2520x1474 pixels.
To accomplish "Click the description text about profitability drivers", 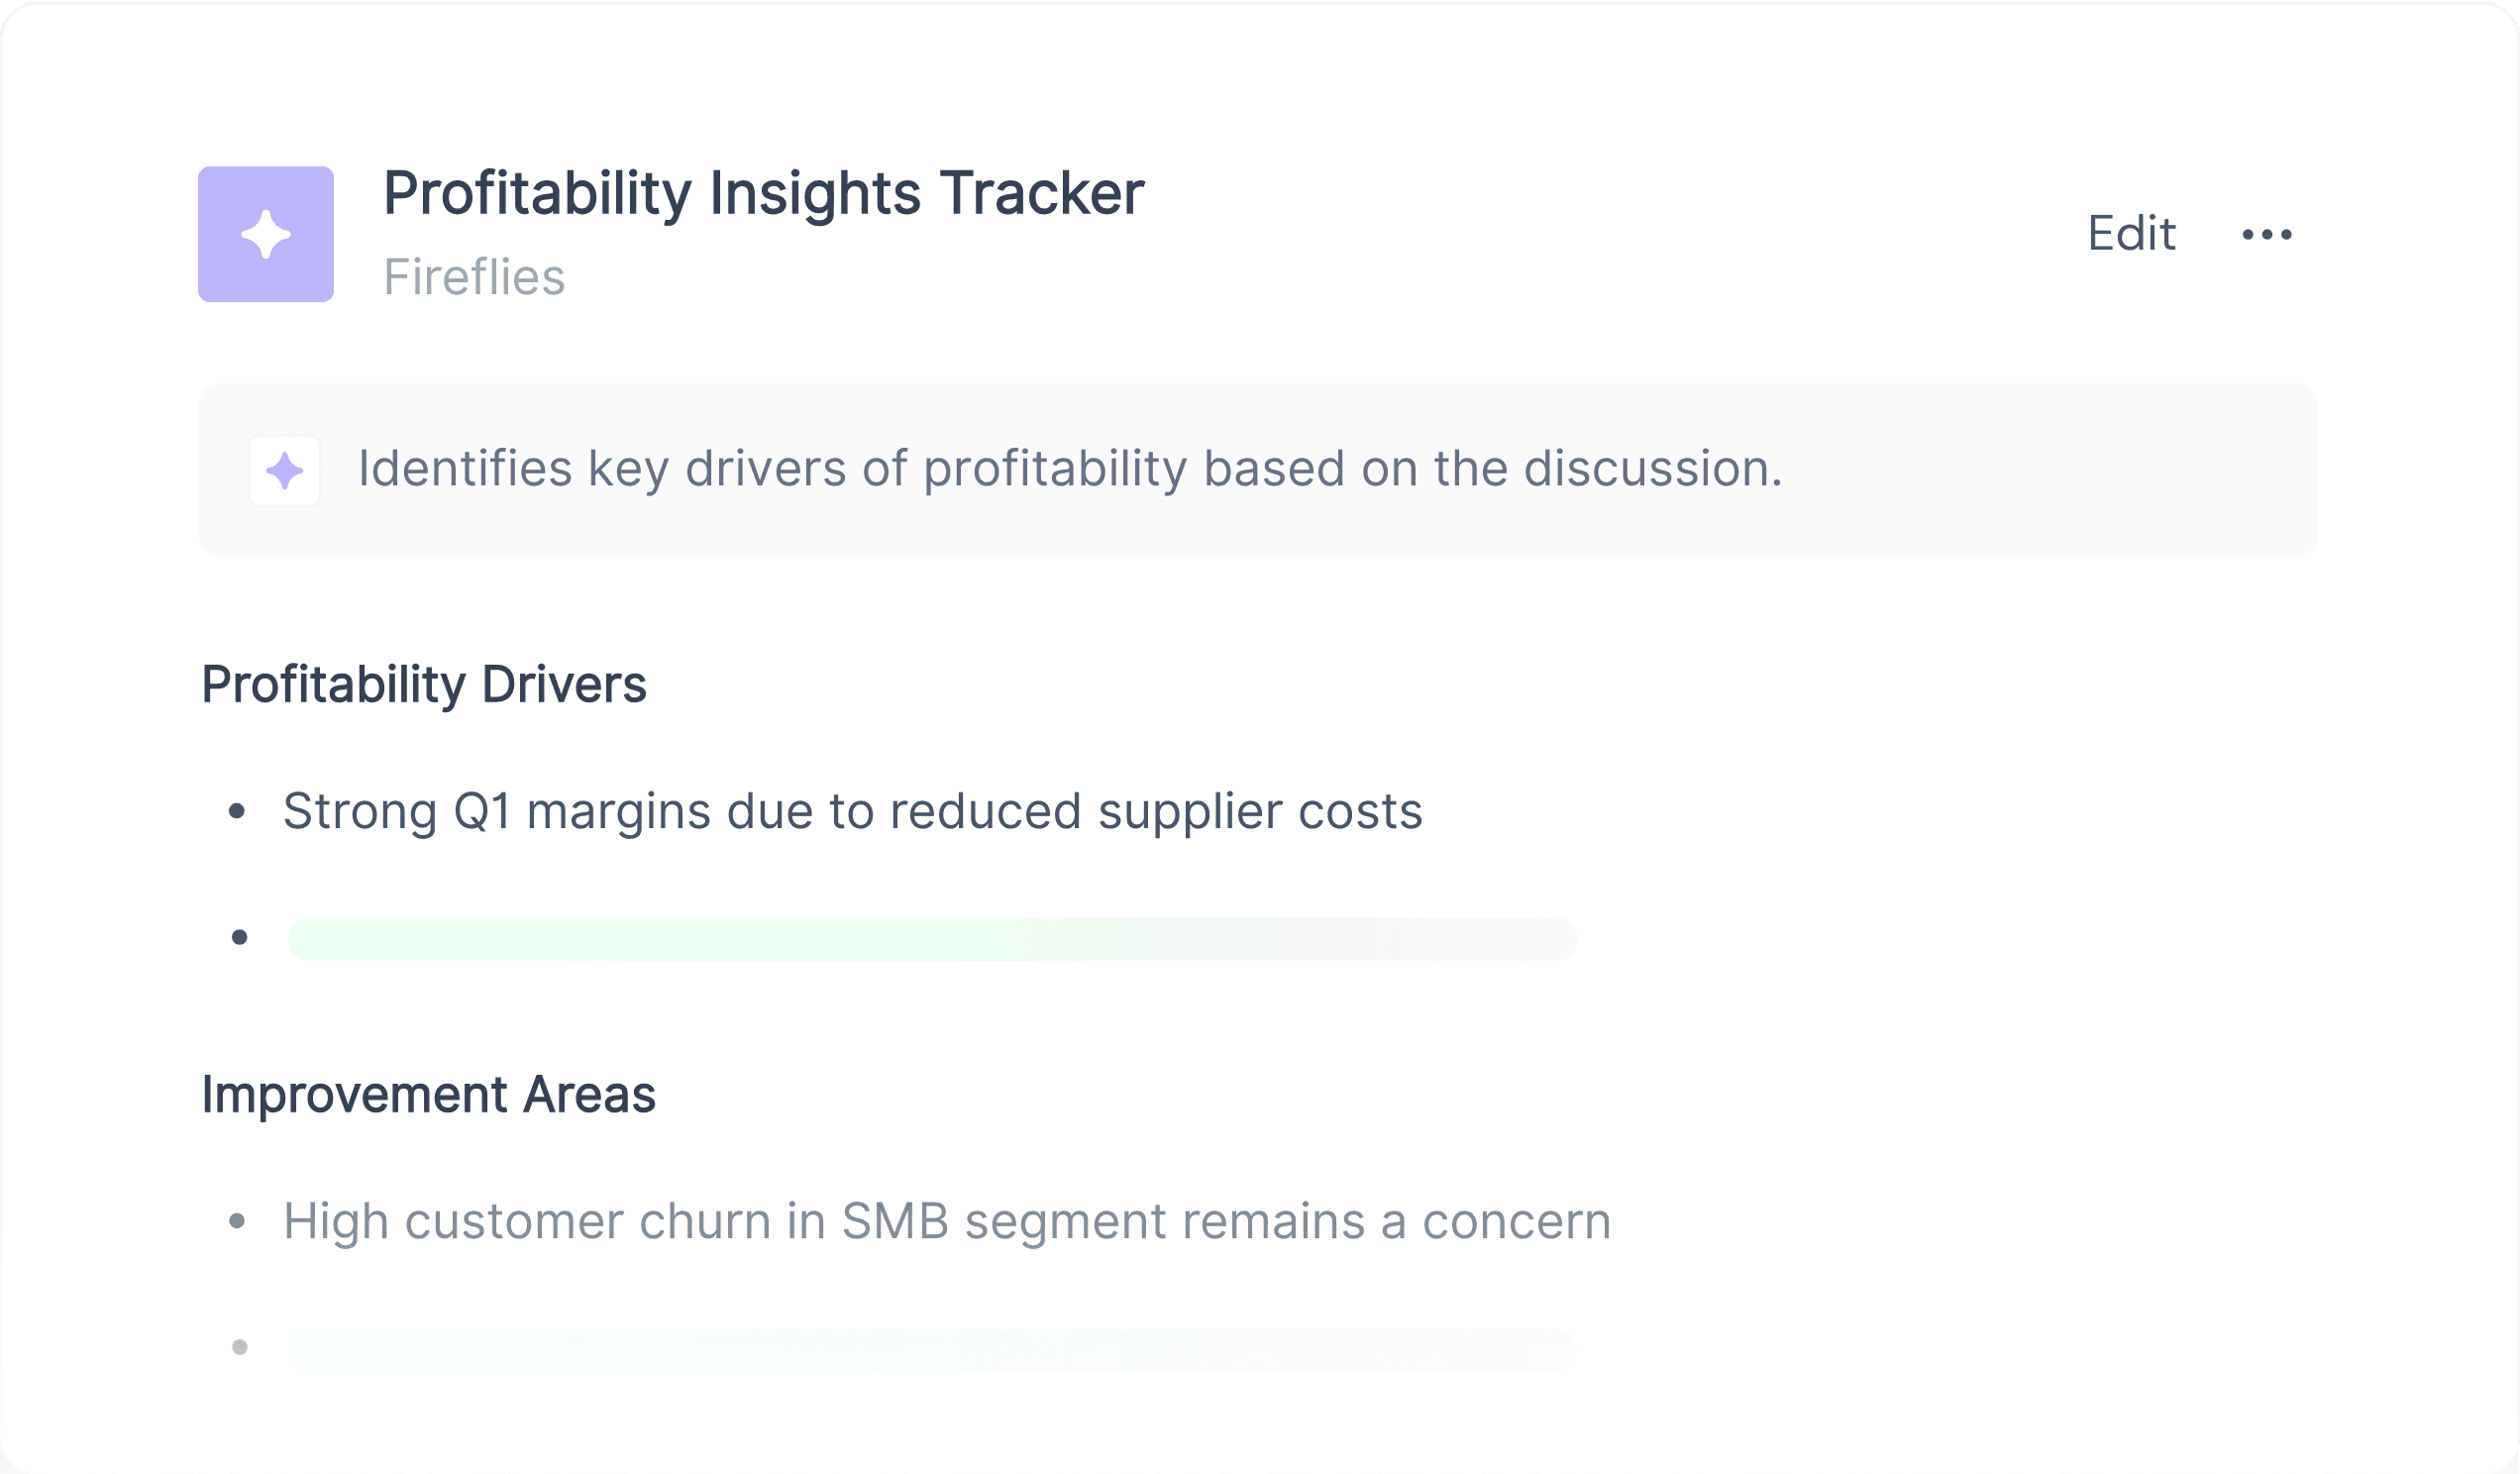I will [1070, 469].
